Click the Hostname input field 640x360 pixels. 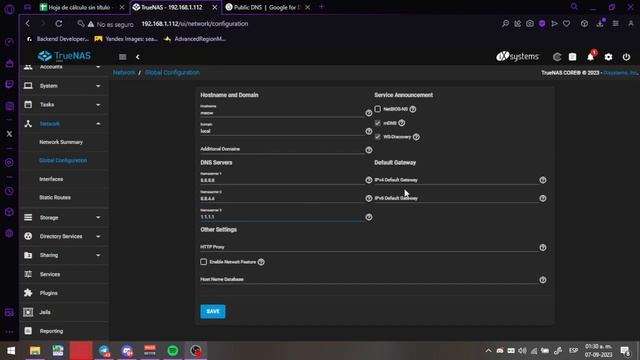click(x=282, y=113)
